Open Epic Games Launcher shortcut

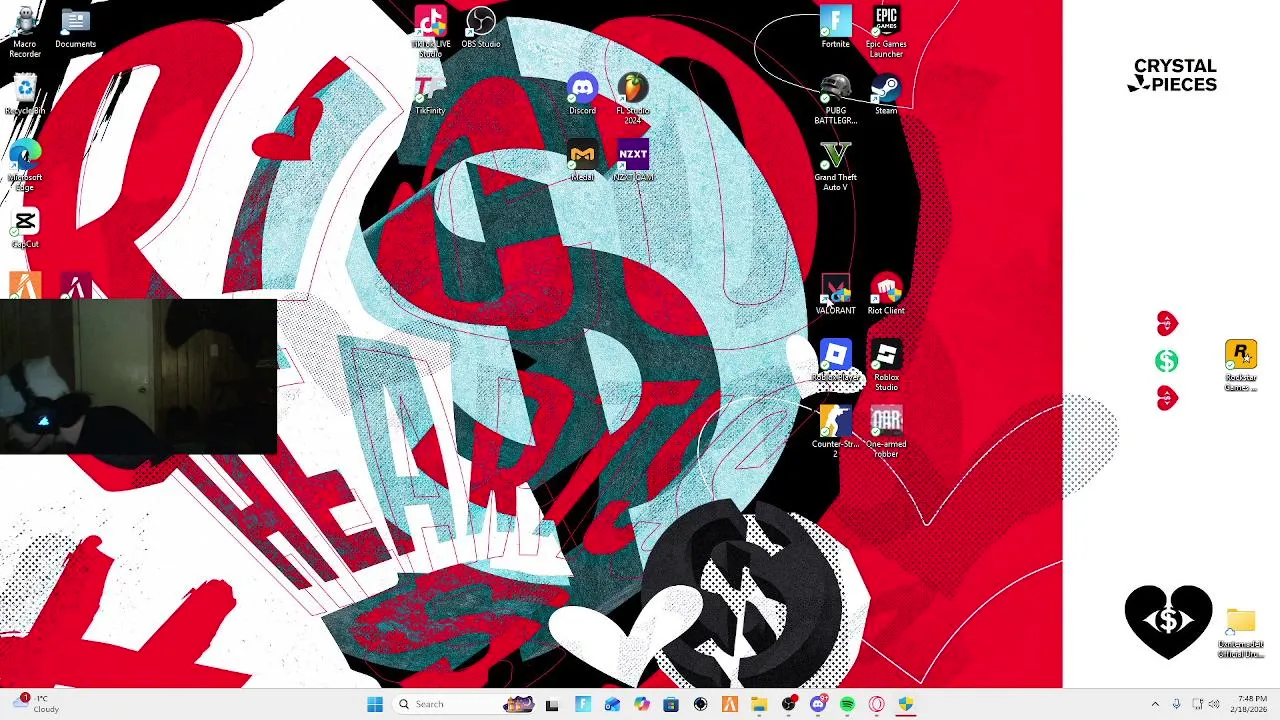pyautogui.click(x=886, y=31)
